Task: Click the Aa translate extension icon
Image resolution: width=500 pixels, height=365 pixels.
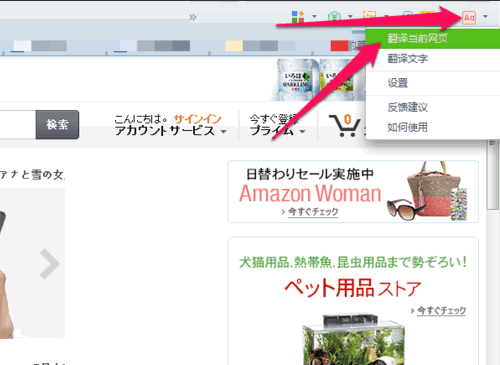Action: coord(469,17)
